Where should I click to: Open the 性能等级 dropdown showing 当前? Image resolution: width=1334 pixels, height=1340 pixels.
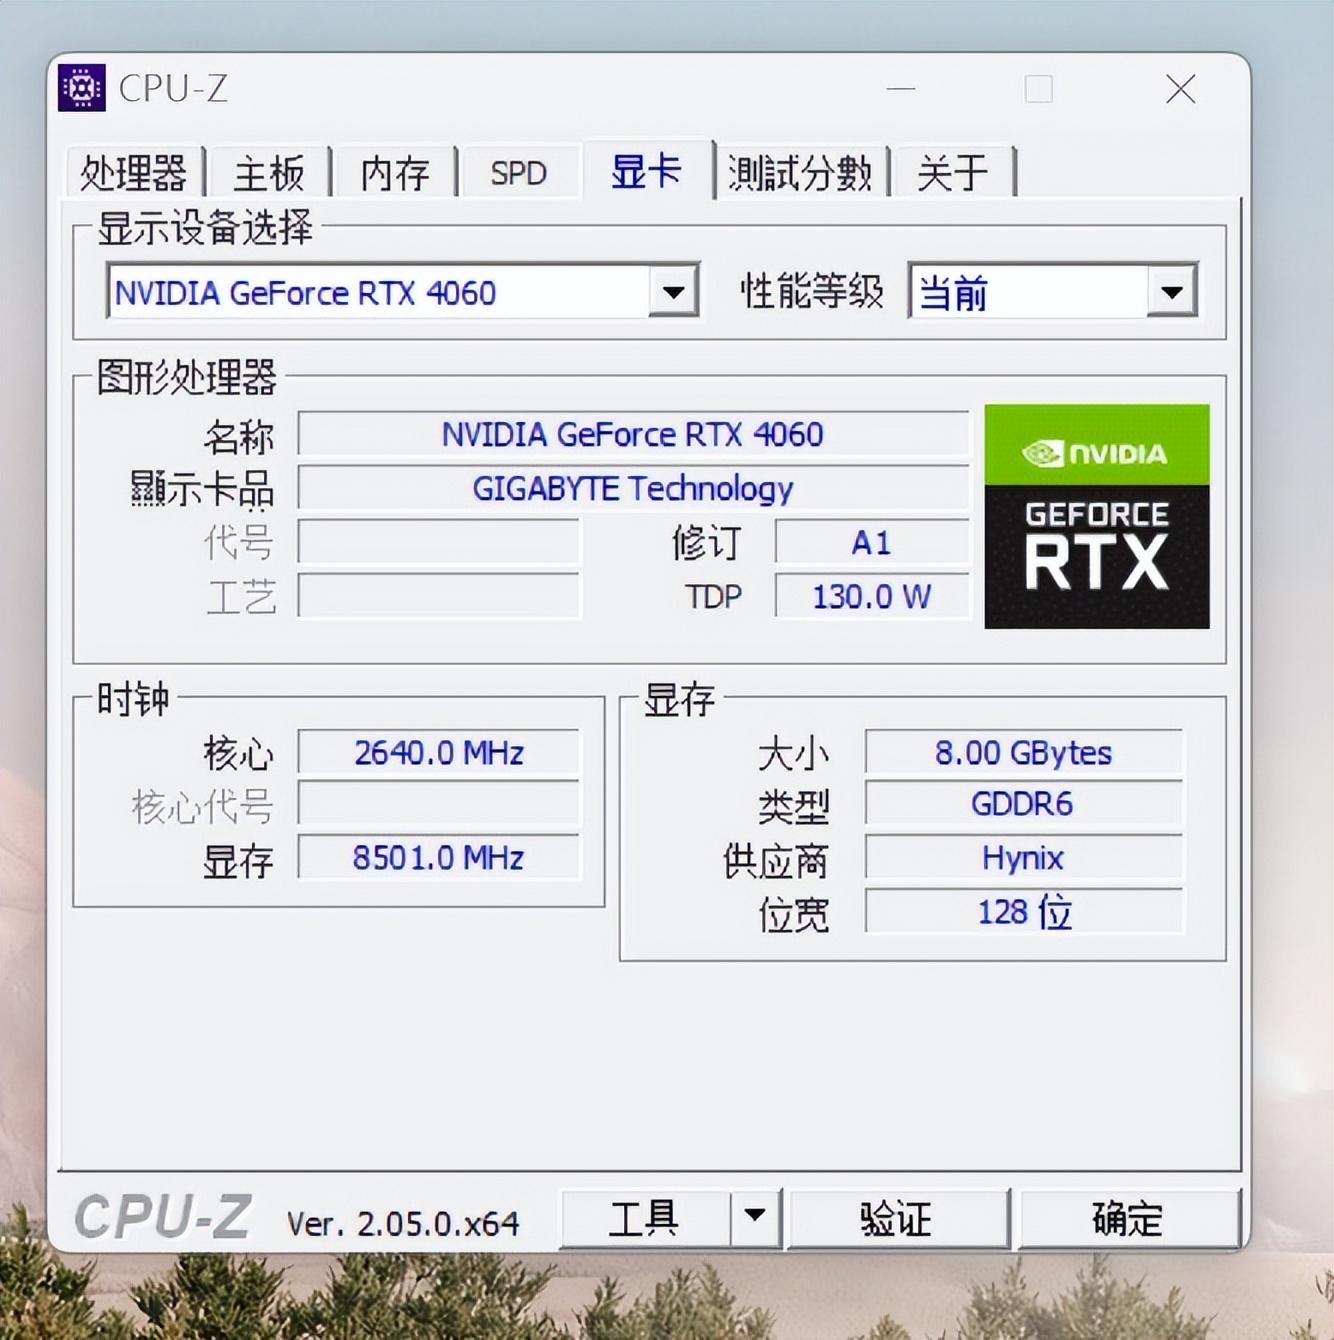tap(1053, 292)
